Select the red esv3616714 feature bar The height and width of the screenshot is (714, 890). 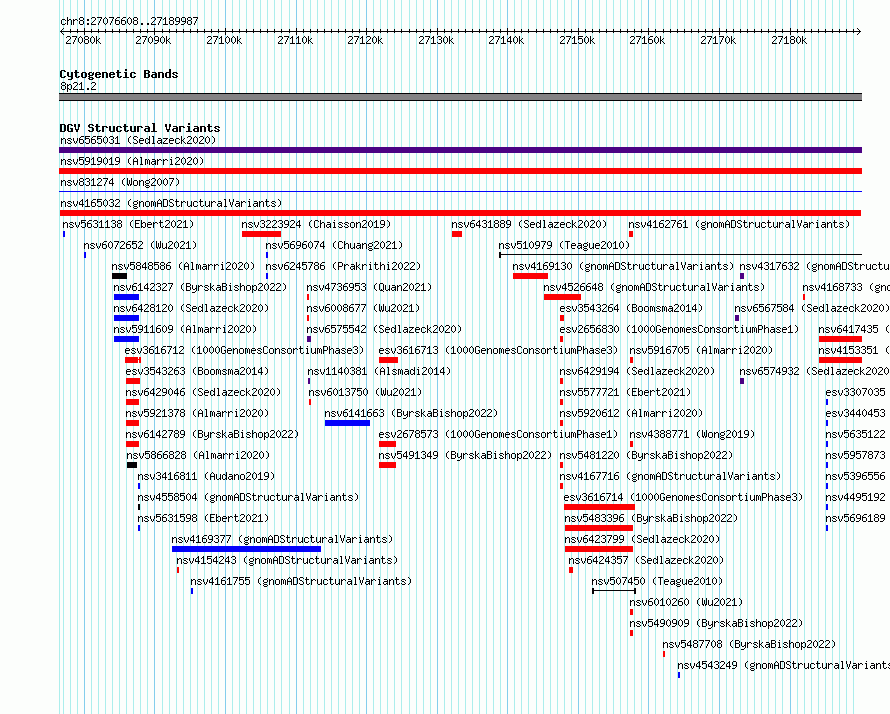pyautogui.click(x=599, y=507)
